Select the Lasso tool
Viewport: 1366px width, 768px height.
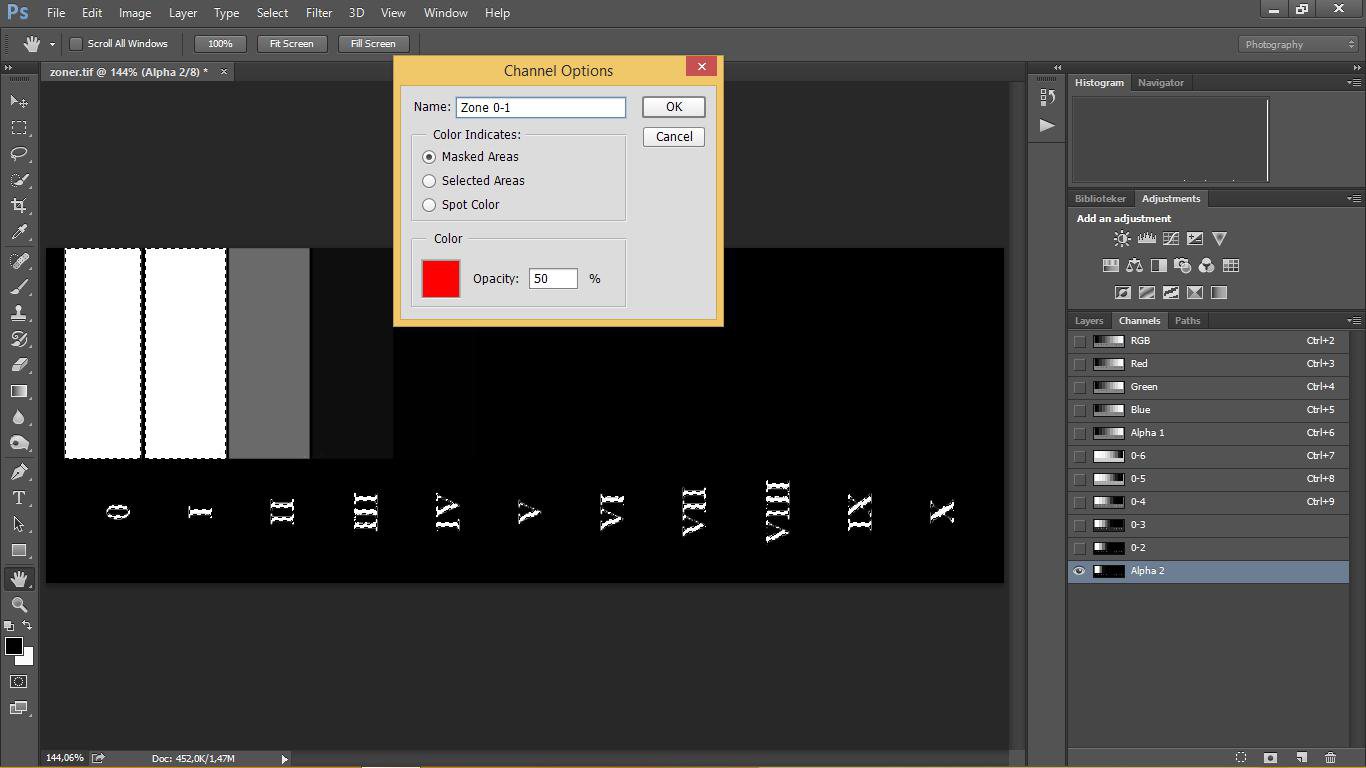[x=19, y=154]
